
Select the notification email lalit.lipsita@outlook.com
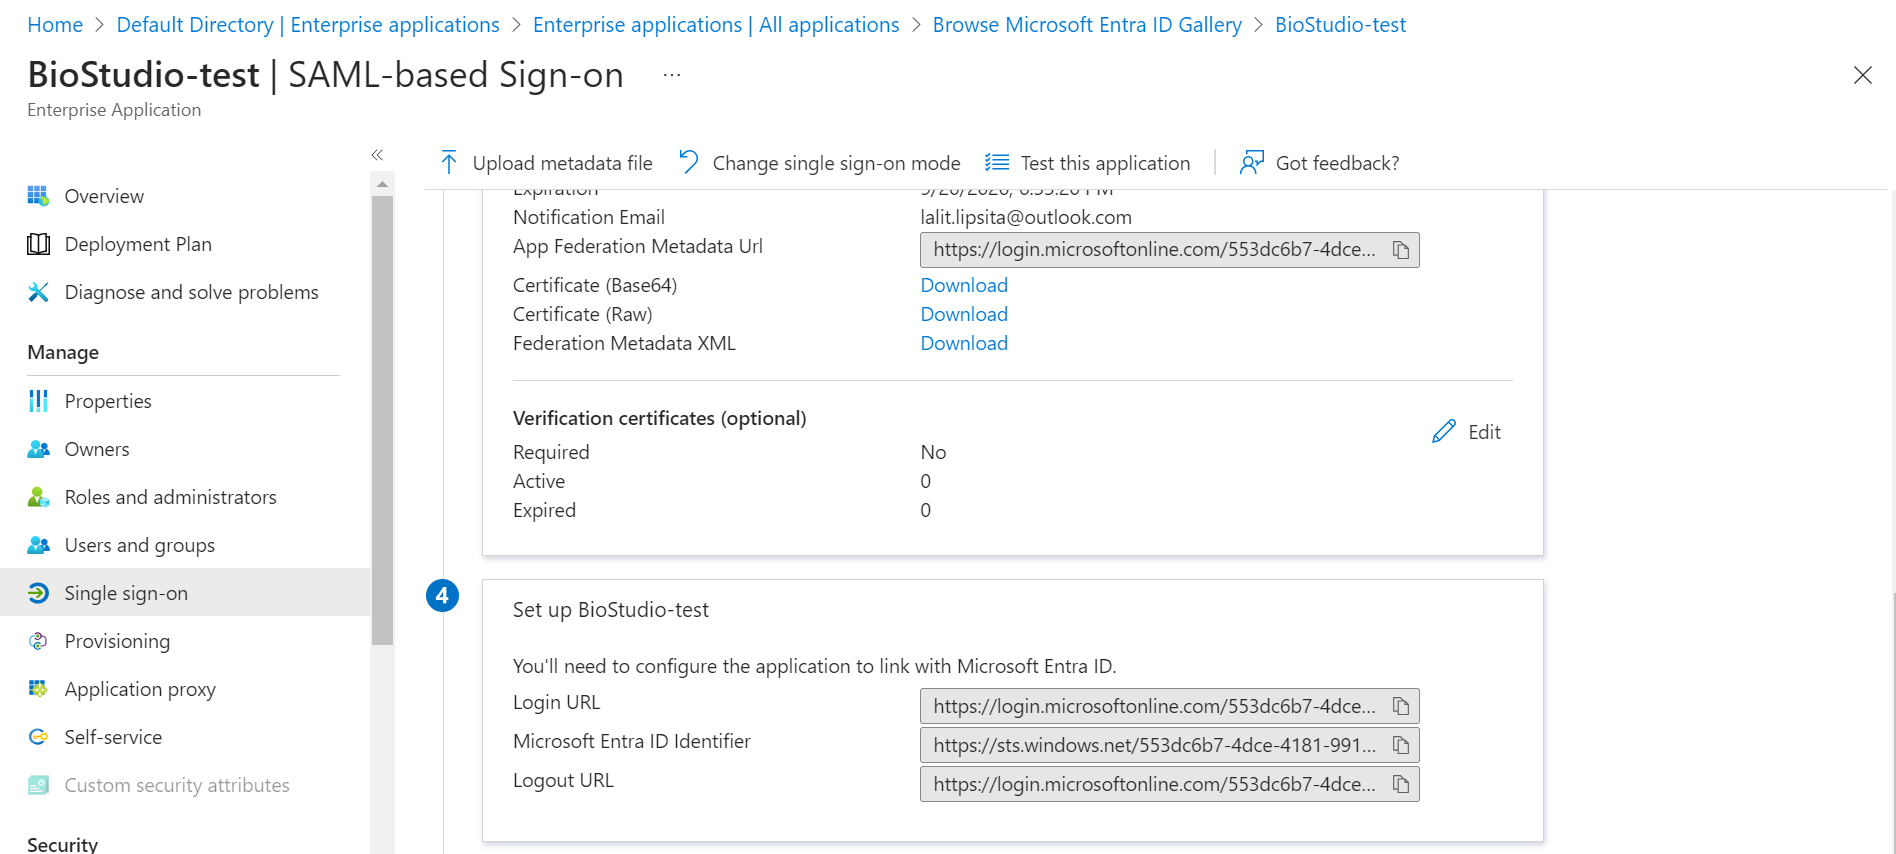pos(1026,217)
